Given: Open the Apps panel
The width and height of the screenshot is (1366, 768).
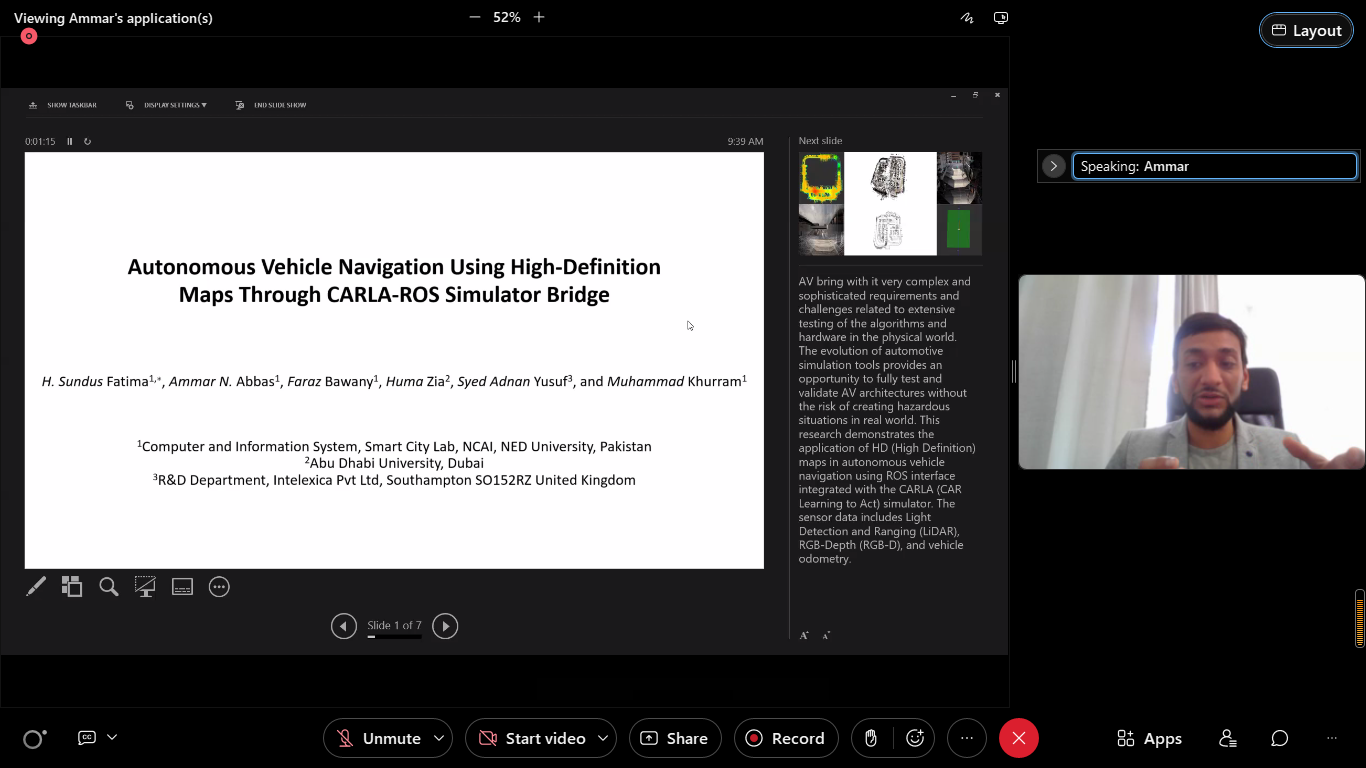Looking at the screenshot, I should tap(1149, 738).
